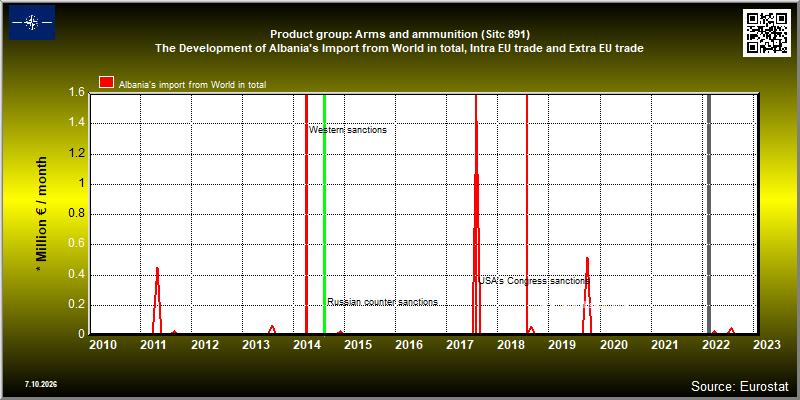Screen dimensions: 800x400
Task: Click the x-axis label 2015
Action: 358,345
